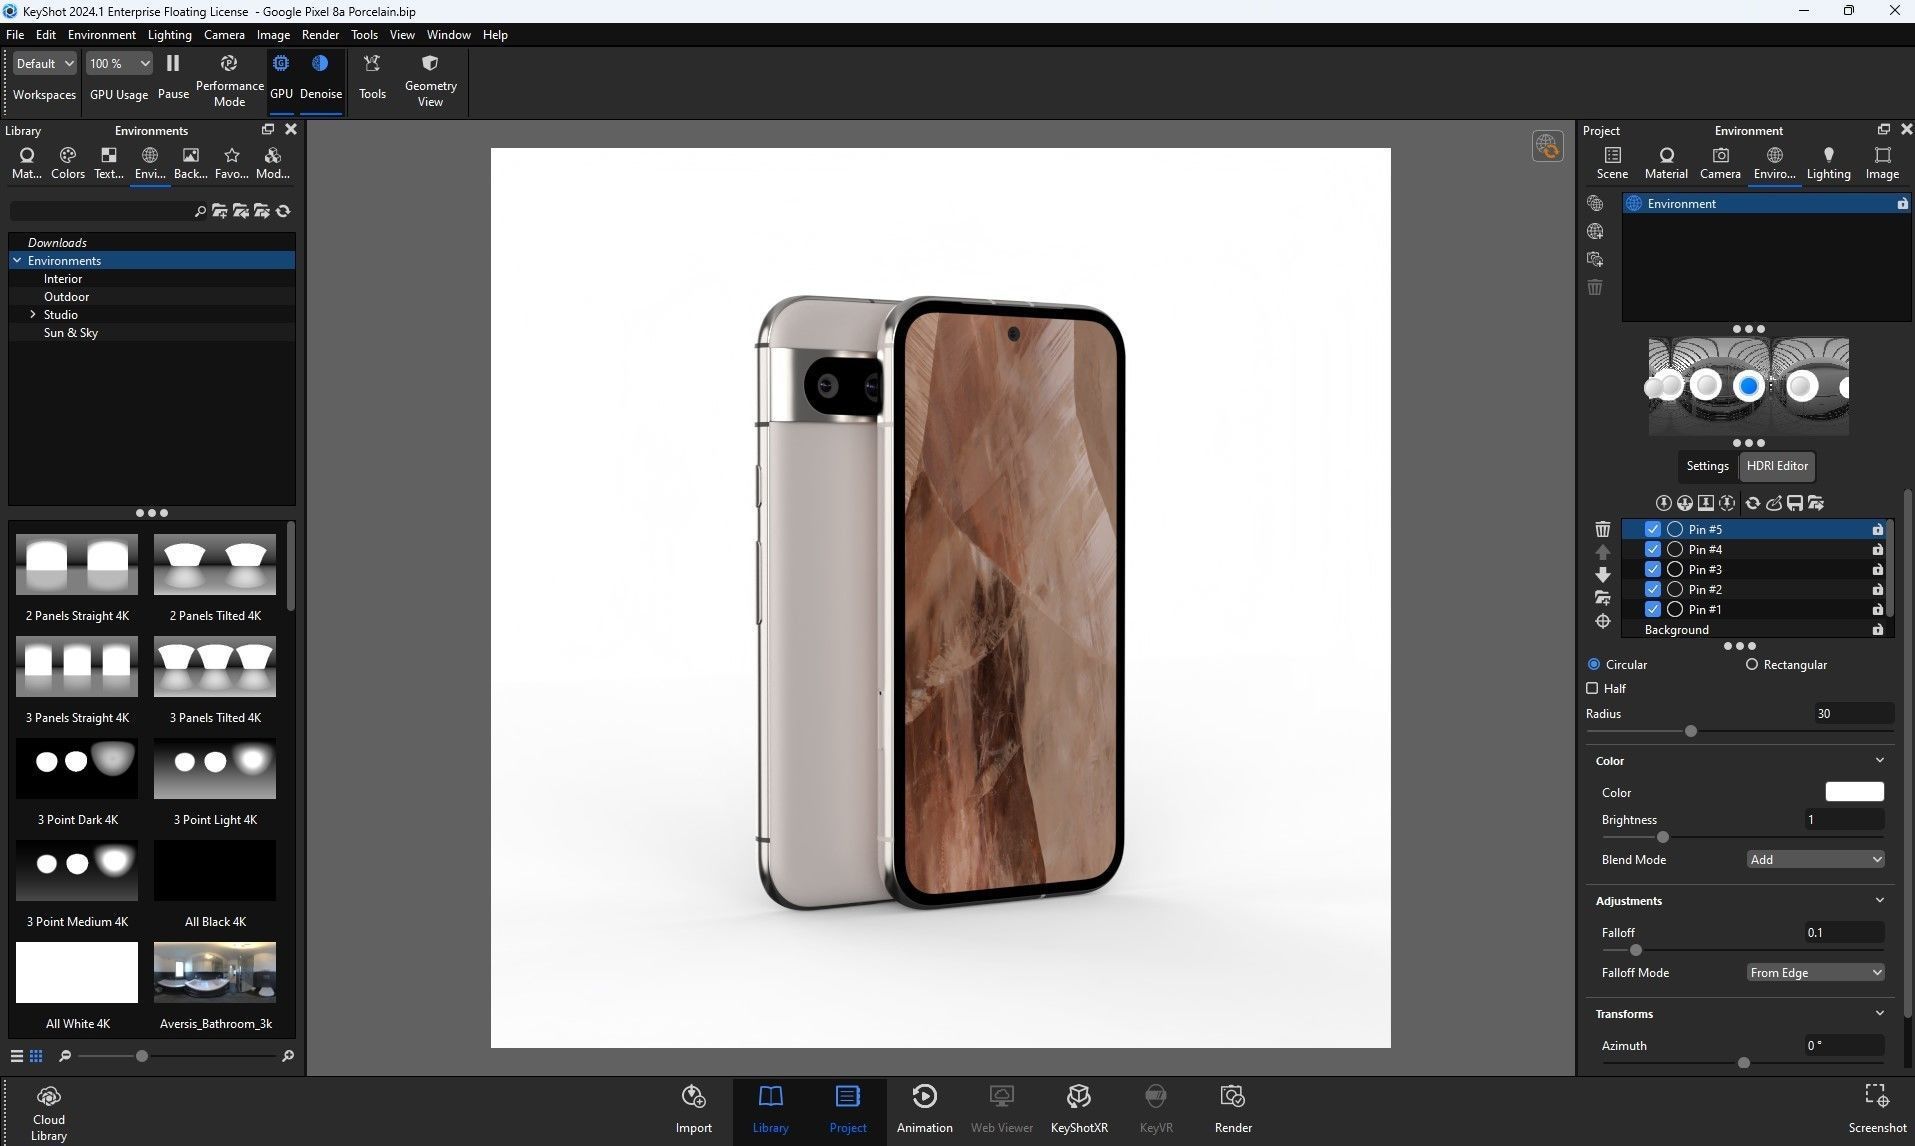
Task: Open the Backplates library tab
Action: tap(190, 163)
